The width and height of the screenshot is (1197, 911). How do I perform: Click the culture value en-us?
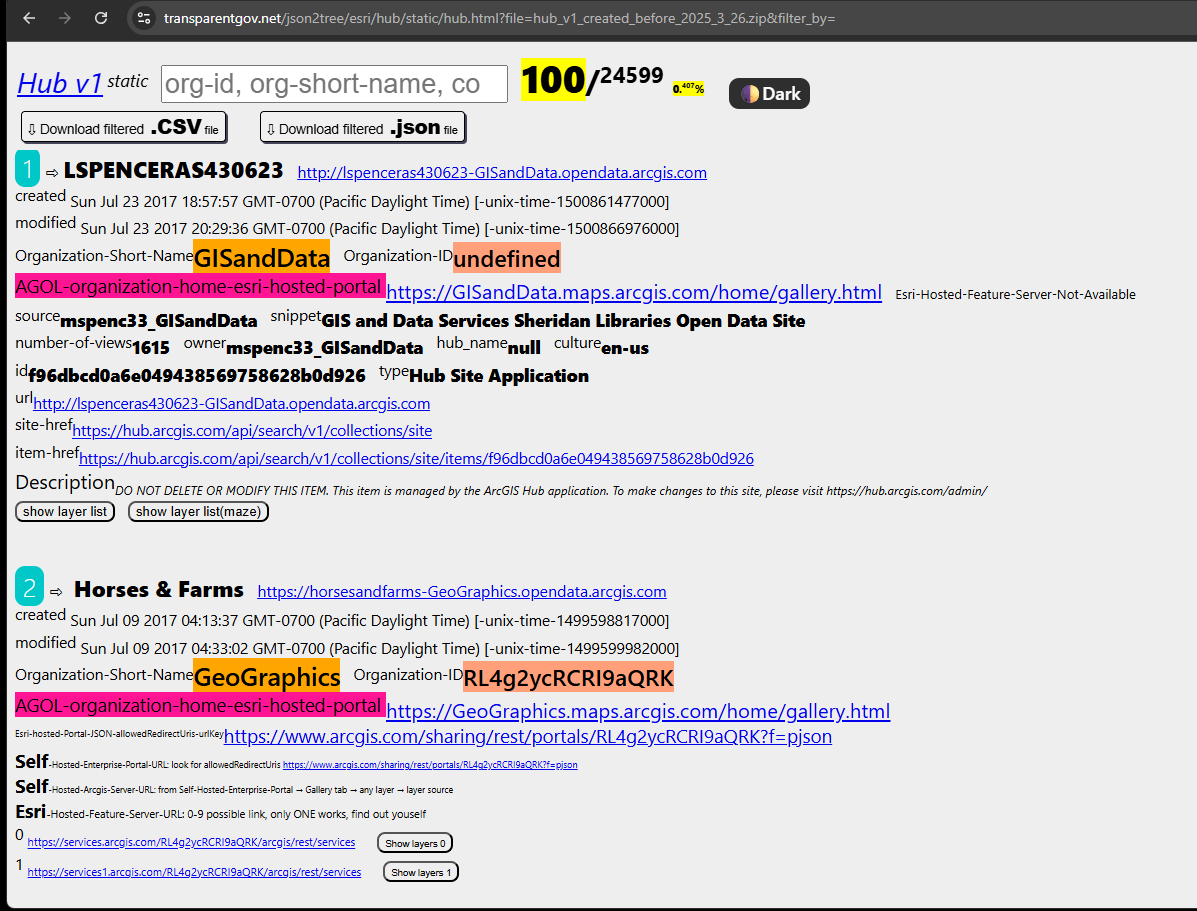(x=625, y=348)
